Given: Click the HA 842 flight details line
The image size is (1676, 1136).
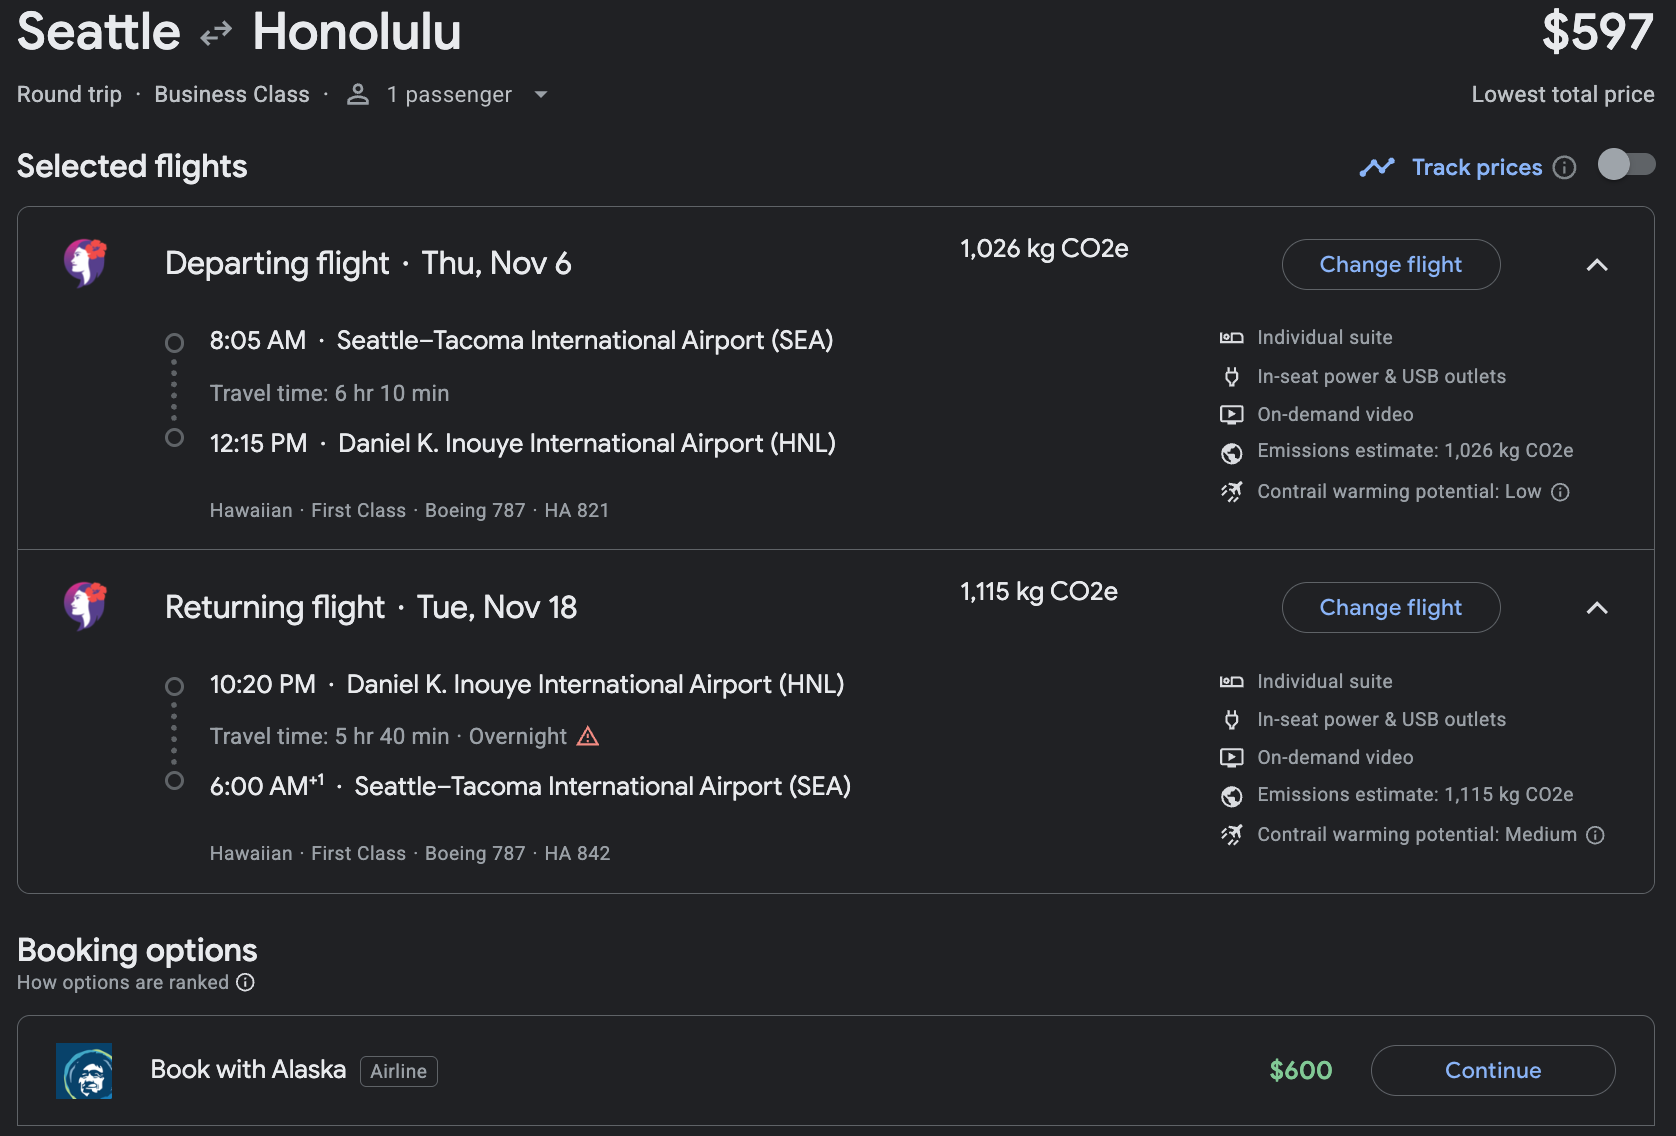Looking at the screenshot, I should pos(410,853).
